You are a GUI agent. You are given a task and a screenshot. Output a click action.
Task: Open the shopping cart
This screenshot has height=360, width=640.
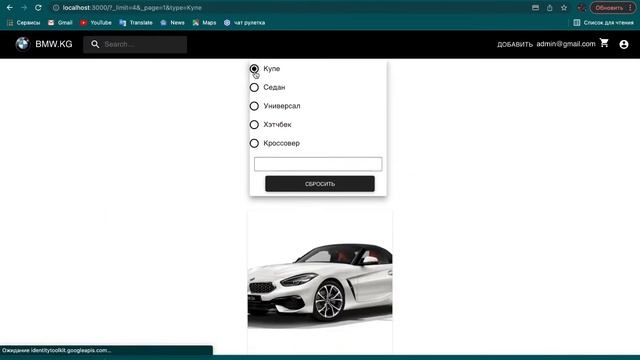(604, 43)
